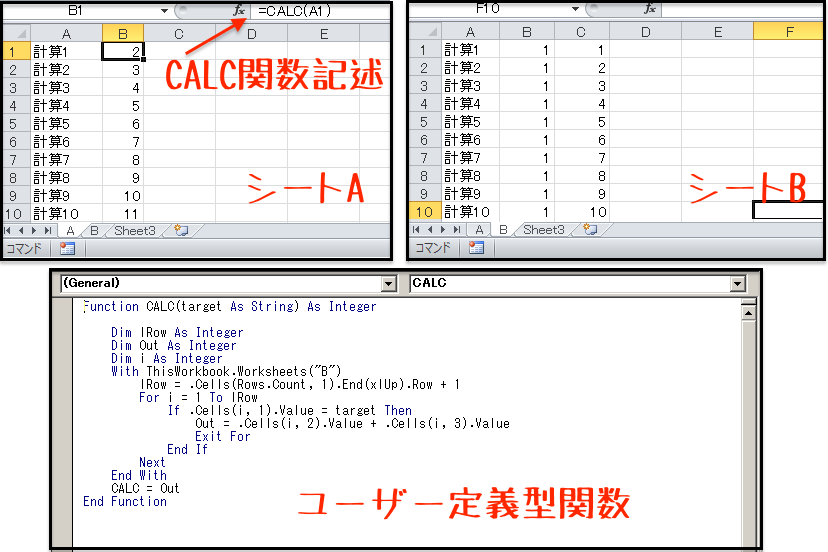Select row 10 header in sheet B window
The height and width of the screenshot is (552, 828).
point(426,212)
